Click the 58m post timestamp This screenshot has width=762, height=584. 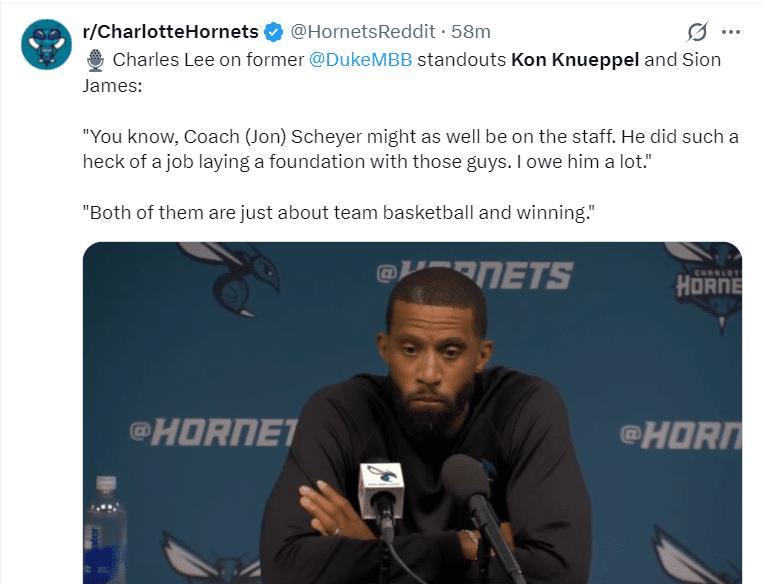click(471, 32)
